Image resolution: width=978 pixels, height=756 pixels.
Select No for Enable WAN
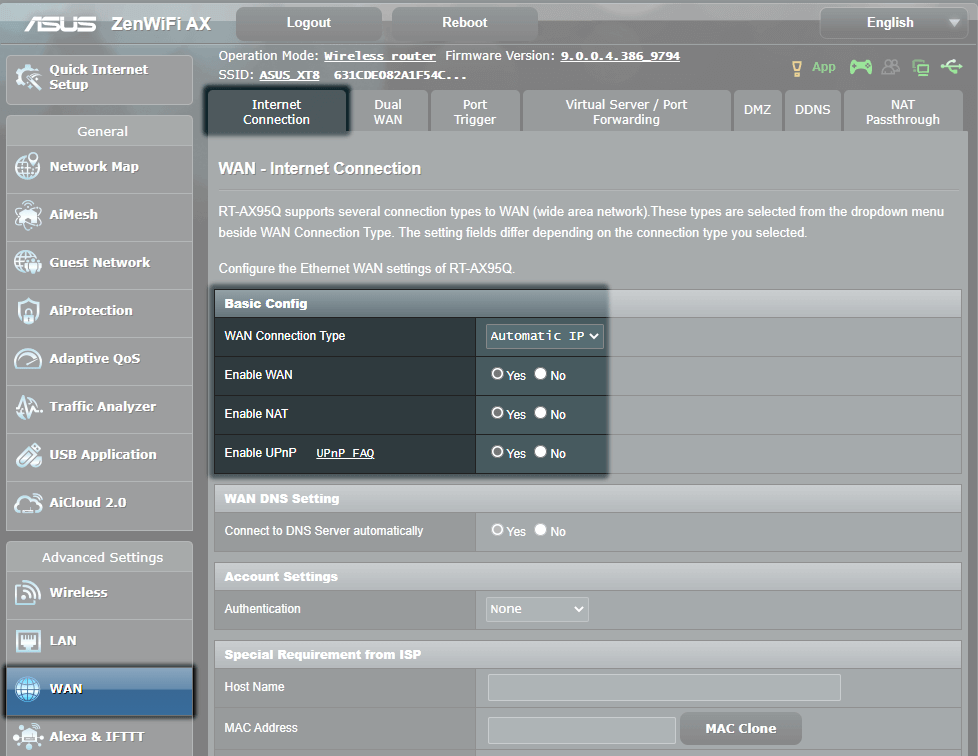(x=540, y=374)
